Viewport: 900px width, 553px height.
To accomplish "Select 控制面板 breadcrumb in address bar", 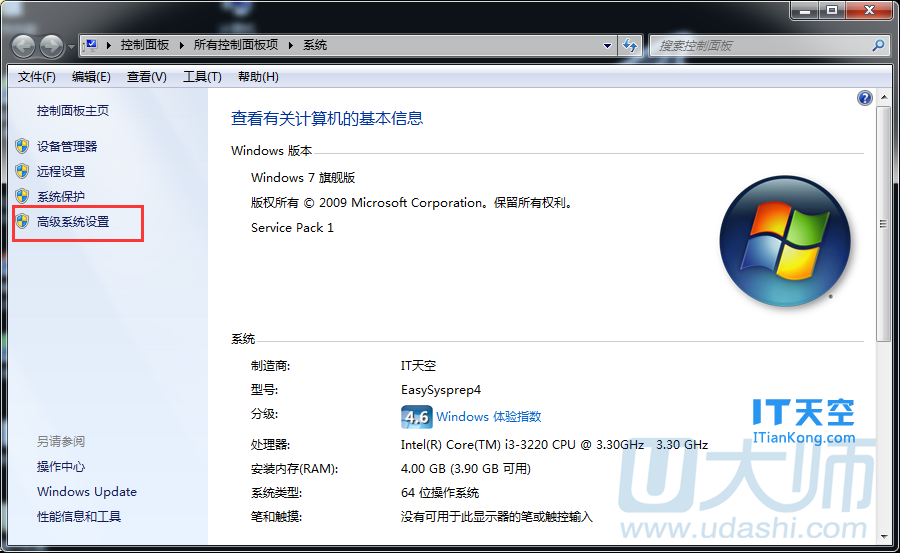I will (x=145, y=45).
